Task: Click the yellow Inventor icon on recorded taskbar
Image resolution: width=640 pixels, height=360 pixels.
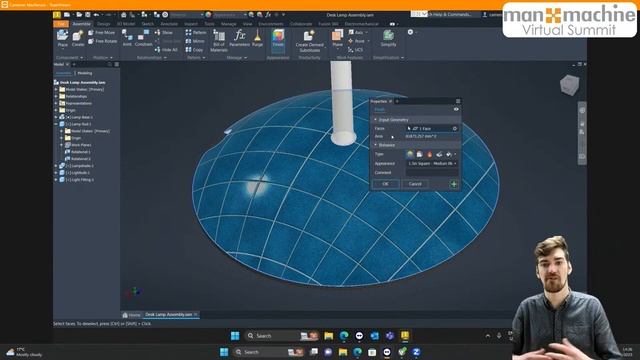Action: point(404,336)
